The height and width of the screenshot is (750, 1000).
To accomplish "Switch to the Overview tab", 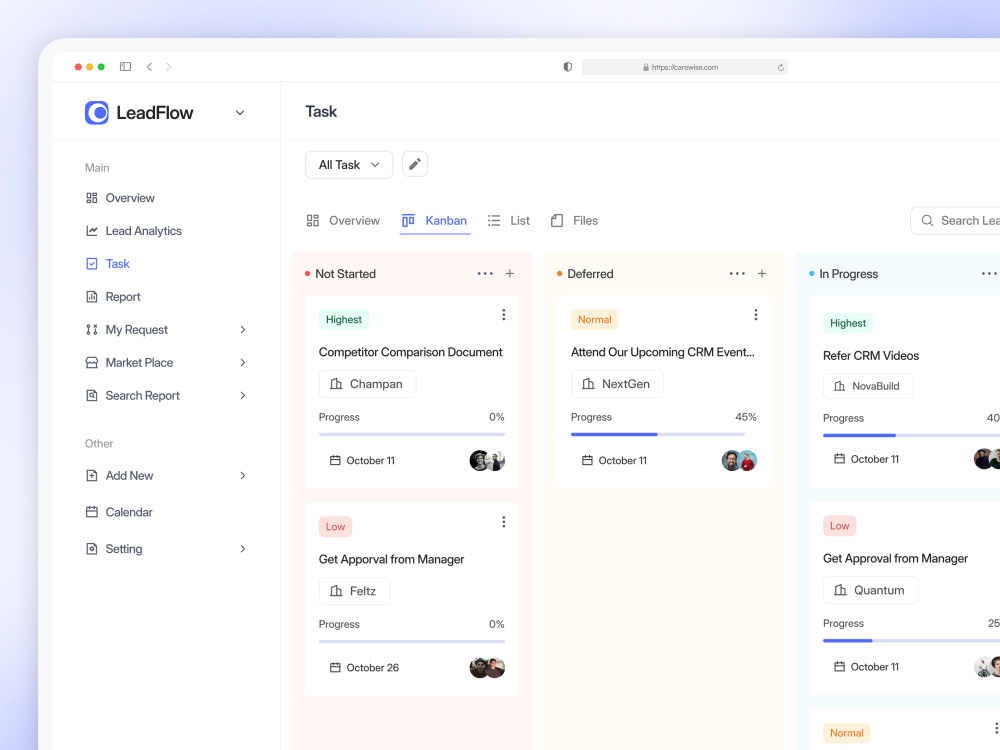I will [343, 221].
